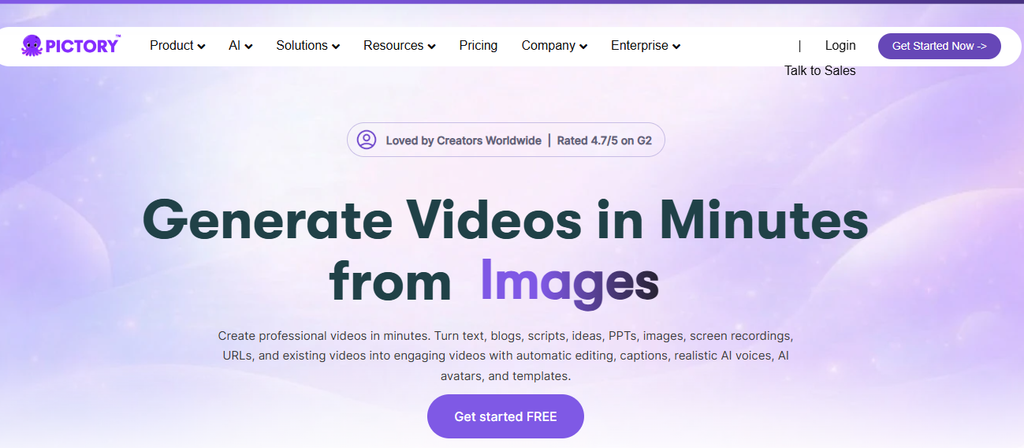Click the user profile icon in the rating badge

[x=366, y=140]
